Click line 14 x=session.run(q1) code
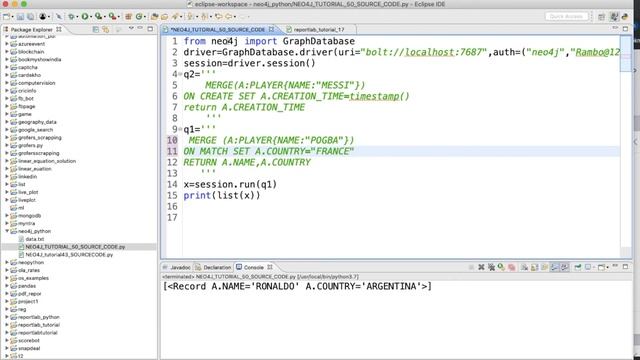The height and width of the screenshot is (360, 640). pyautogui.click(x=230, y=184)
